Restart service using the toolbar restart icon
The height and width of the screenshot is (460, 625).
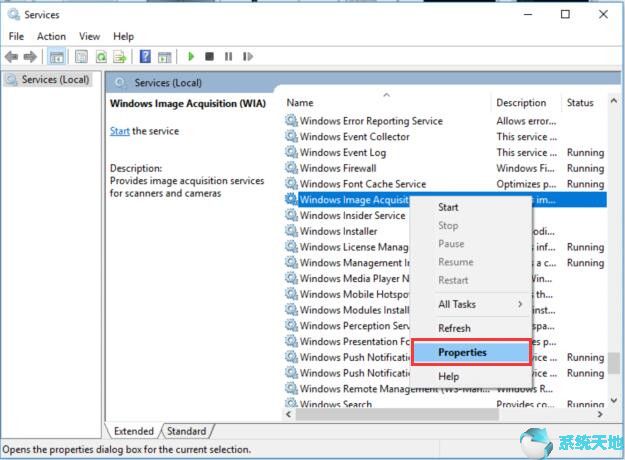click(248, 57)
